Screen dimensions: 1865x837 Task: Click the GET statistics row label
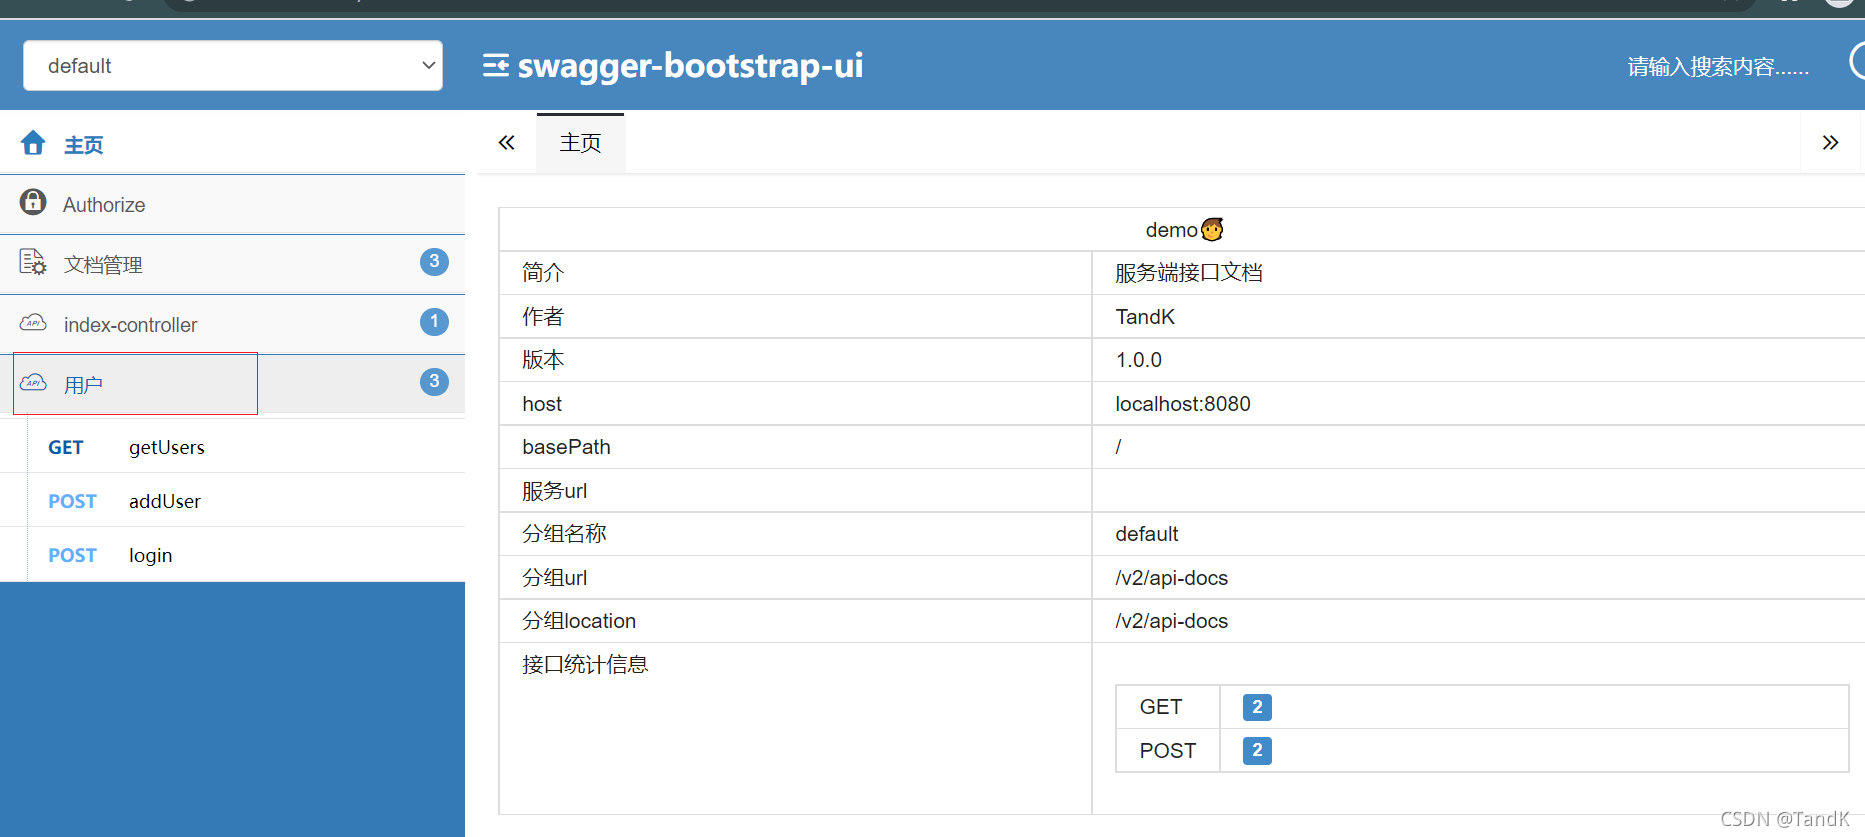[1161, 707]
